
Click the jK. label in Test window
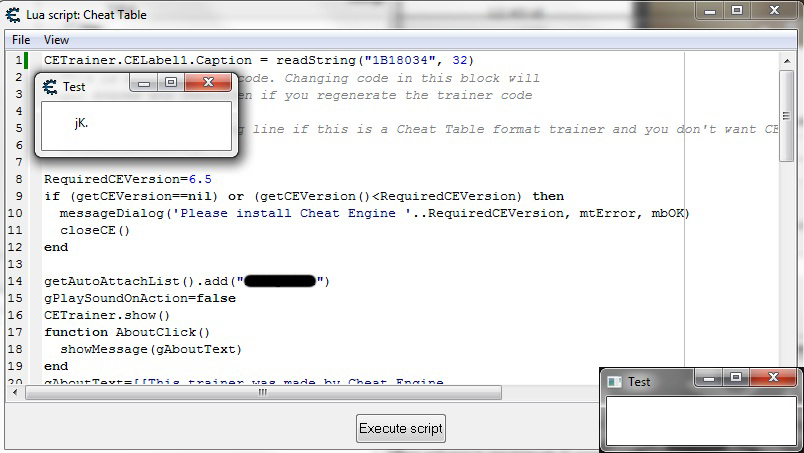coord(81,123)
